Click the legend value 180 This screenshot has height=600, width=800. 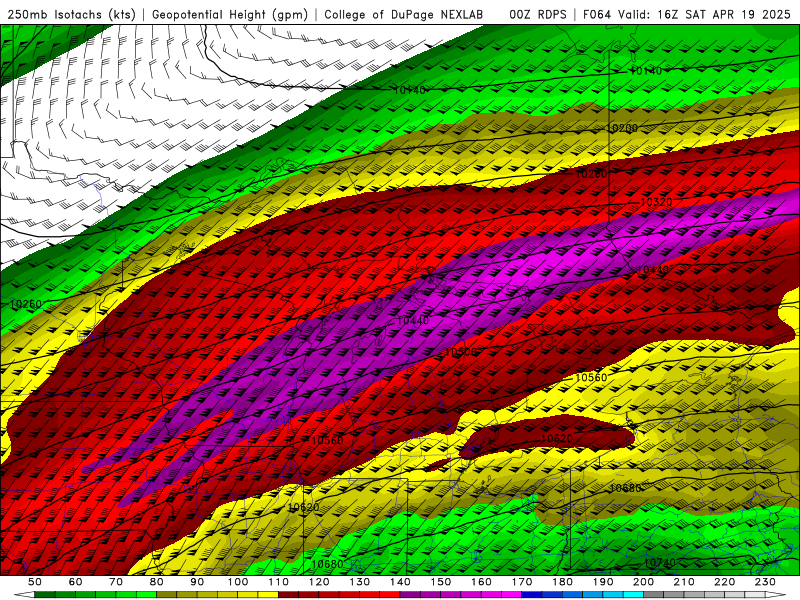point(562,582)
